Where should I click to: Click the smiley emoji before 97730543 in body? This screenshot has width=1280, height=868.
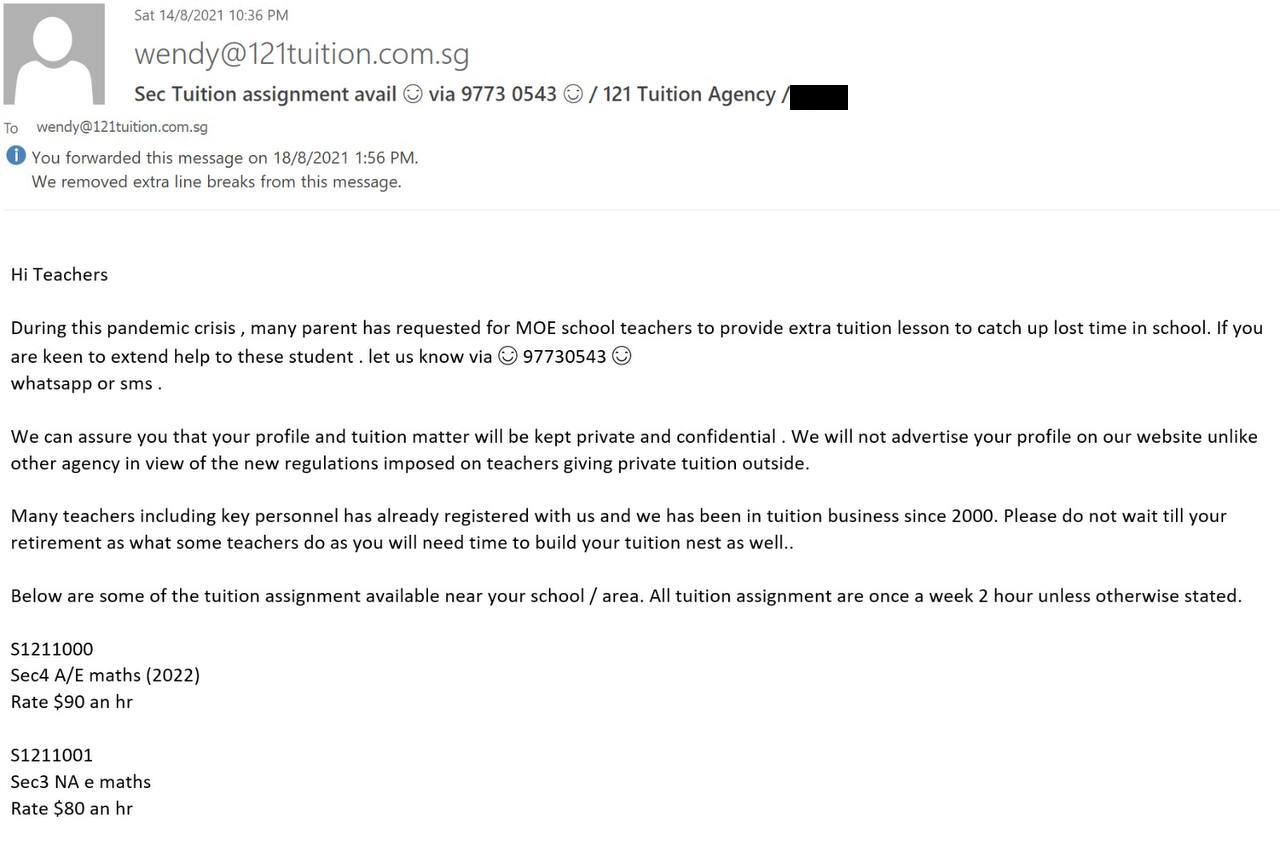point(508,356)
